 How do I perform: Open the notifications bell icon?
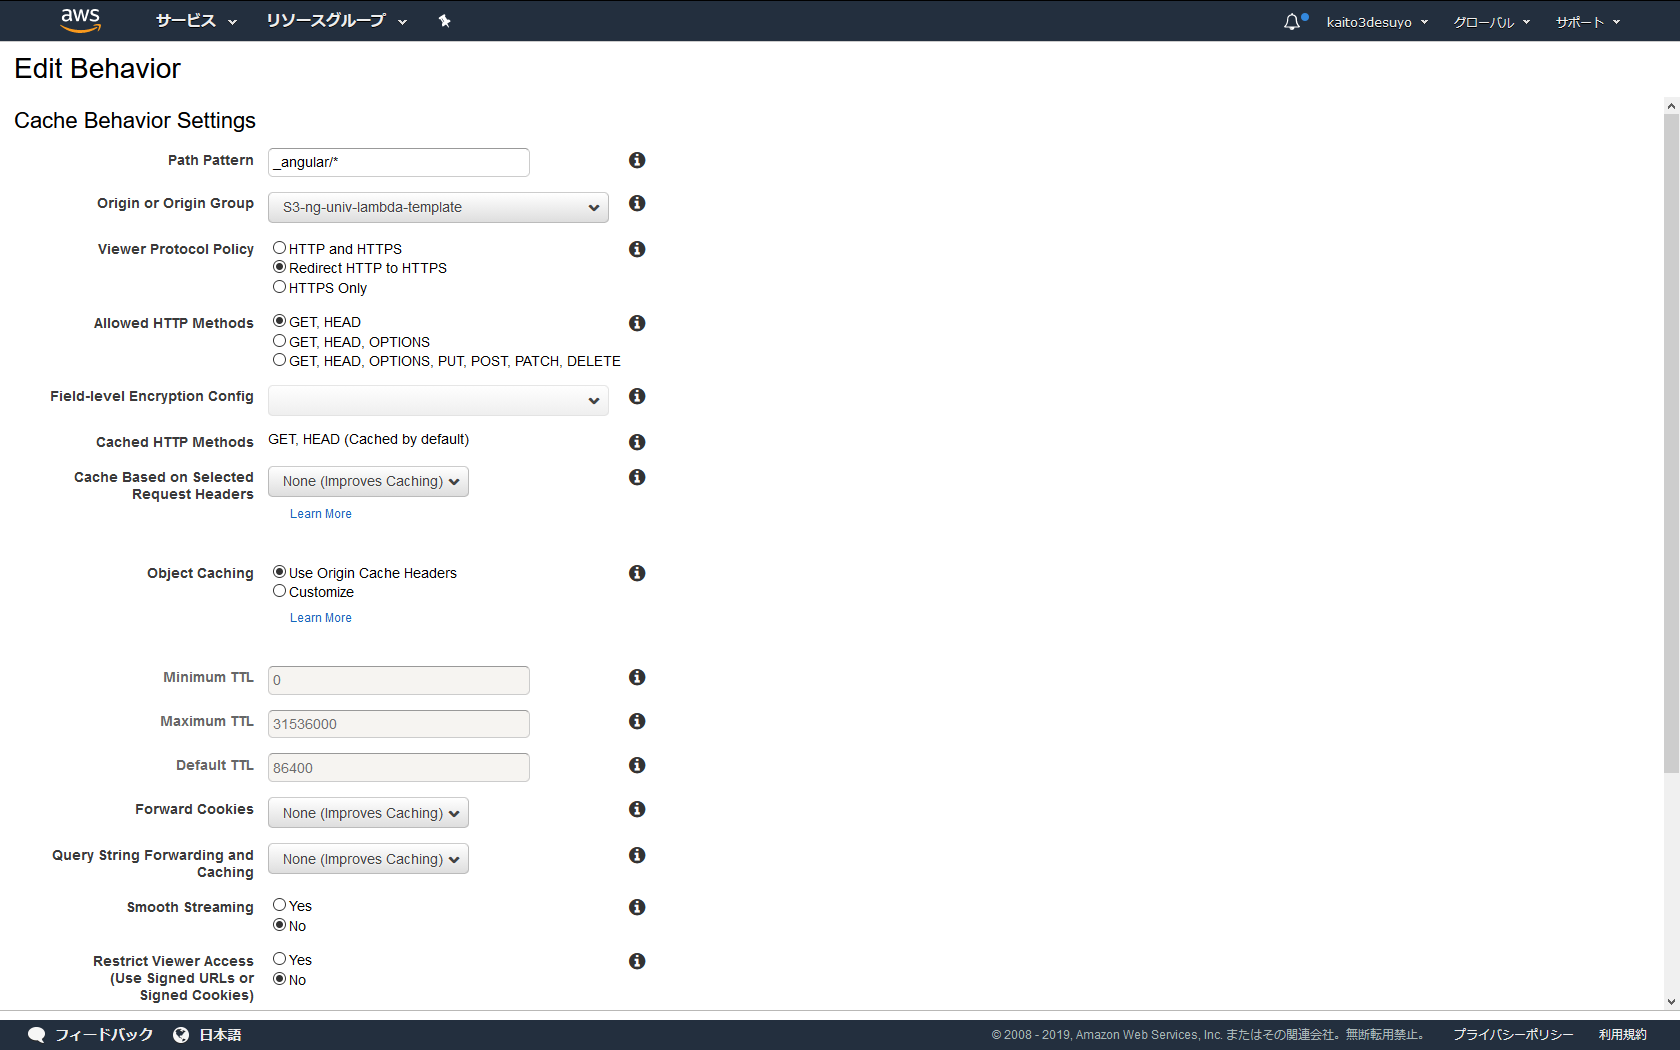[x=1292, y=21]
